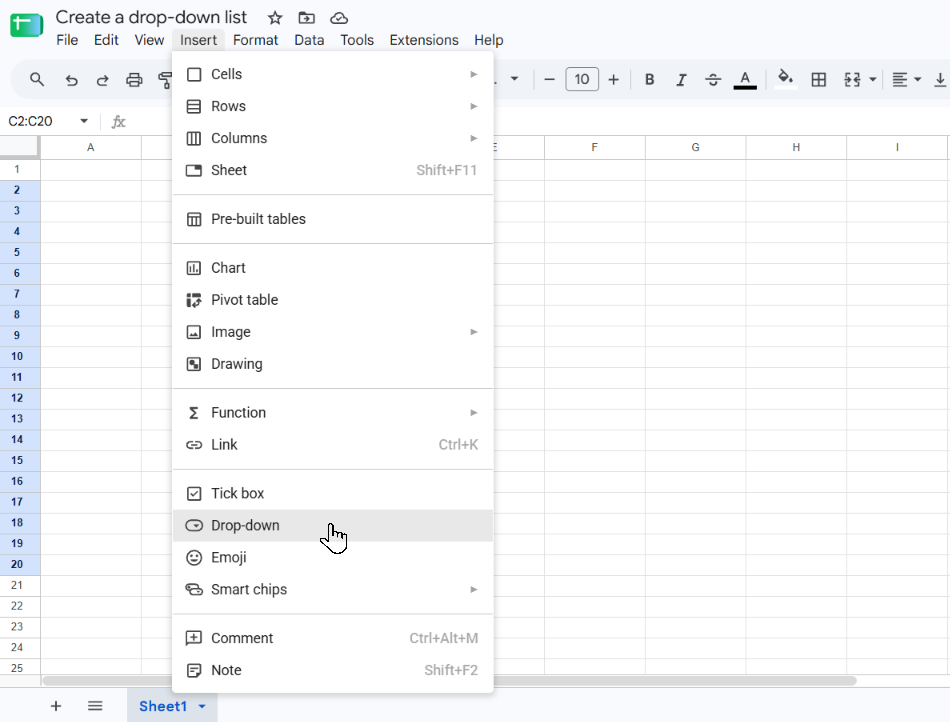Insert a Tick box
The width and height of the screenshot is (950, 722).
point(333,493)
